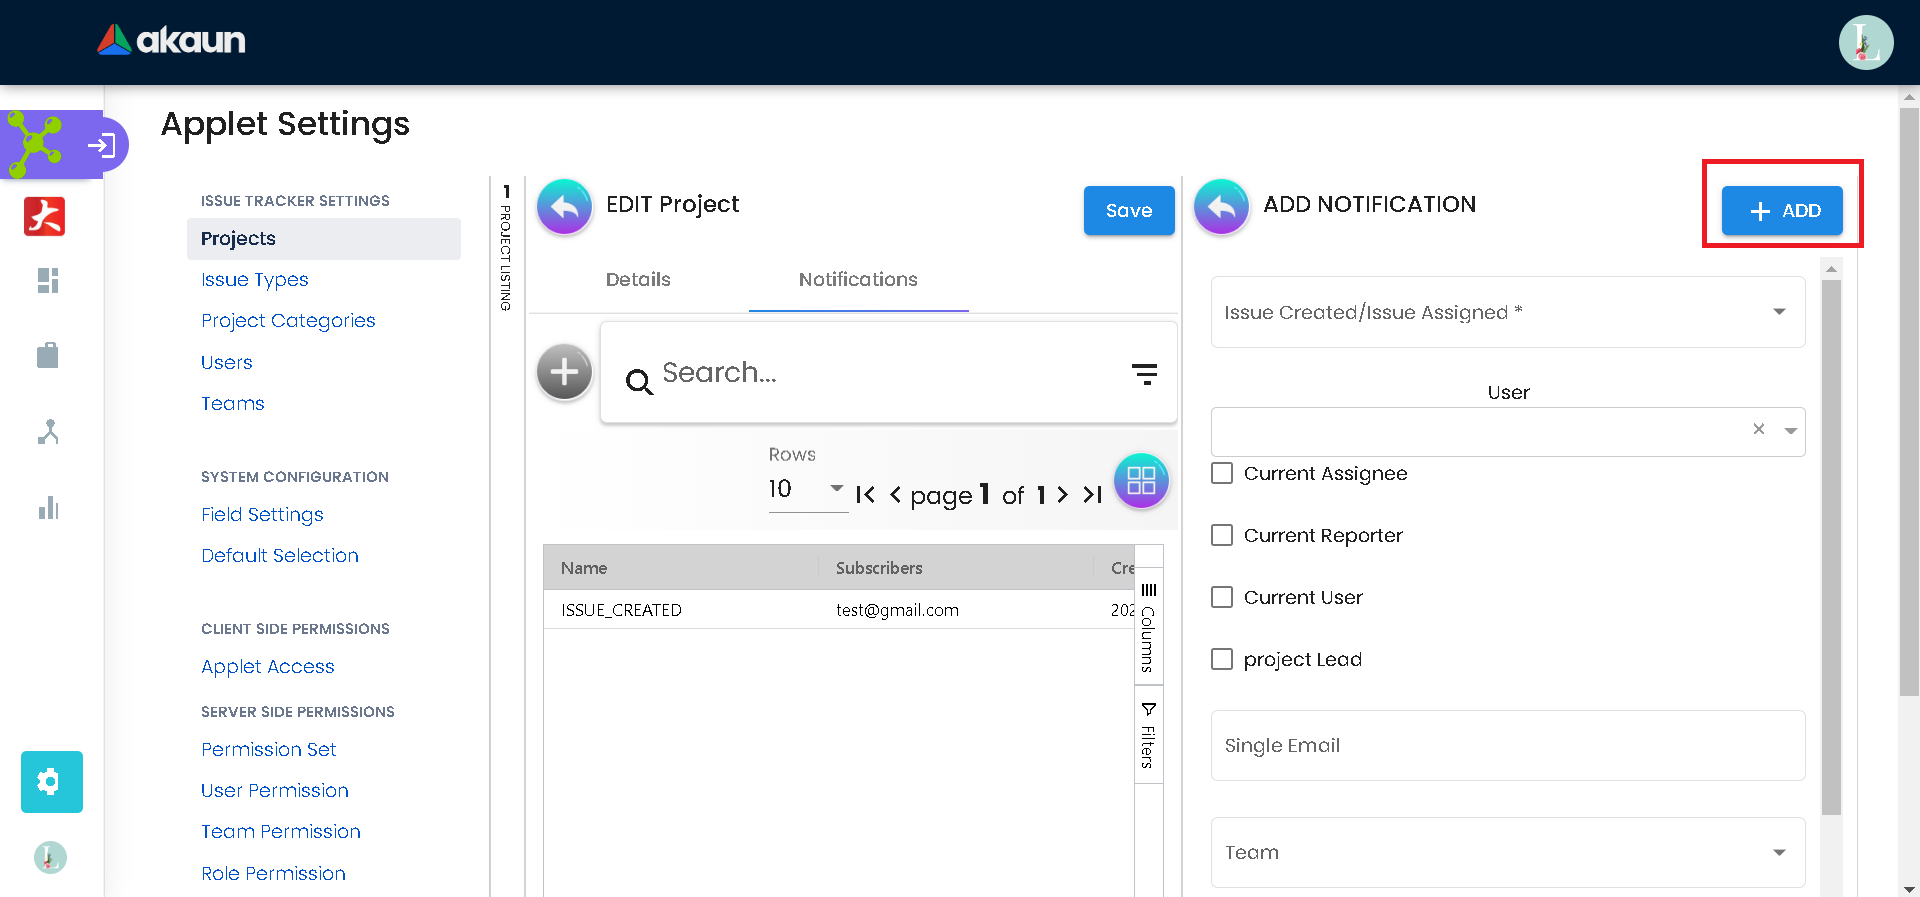
Task: Open the clipboard icon in sidebar
Action: tap(48, 355)
